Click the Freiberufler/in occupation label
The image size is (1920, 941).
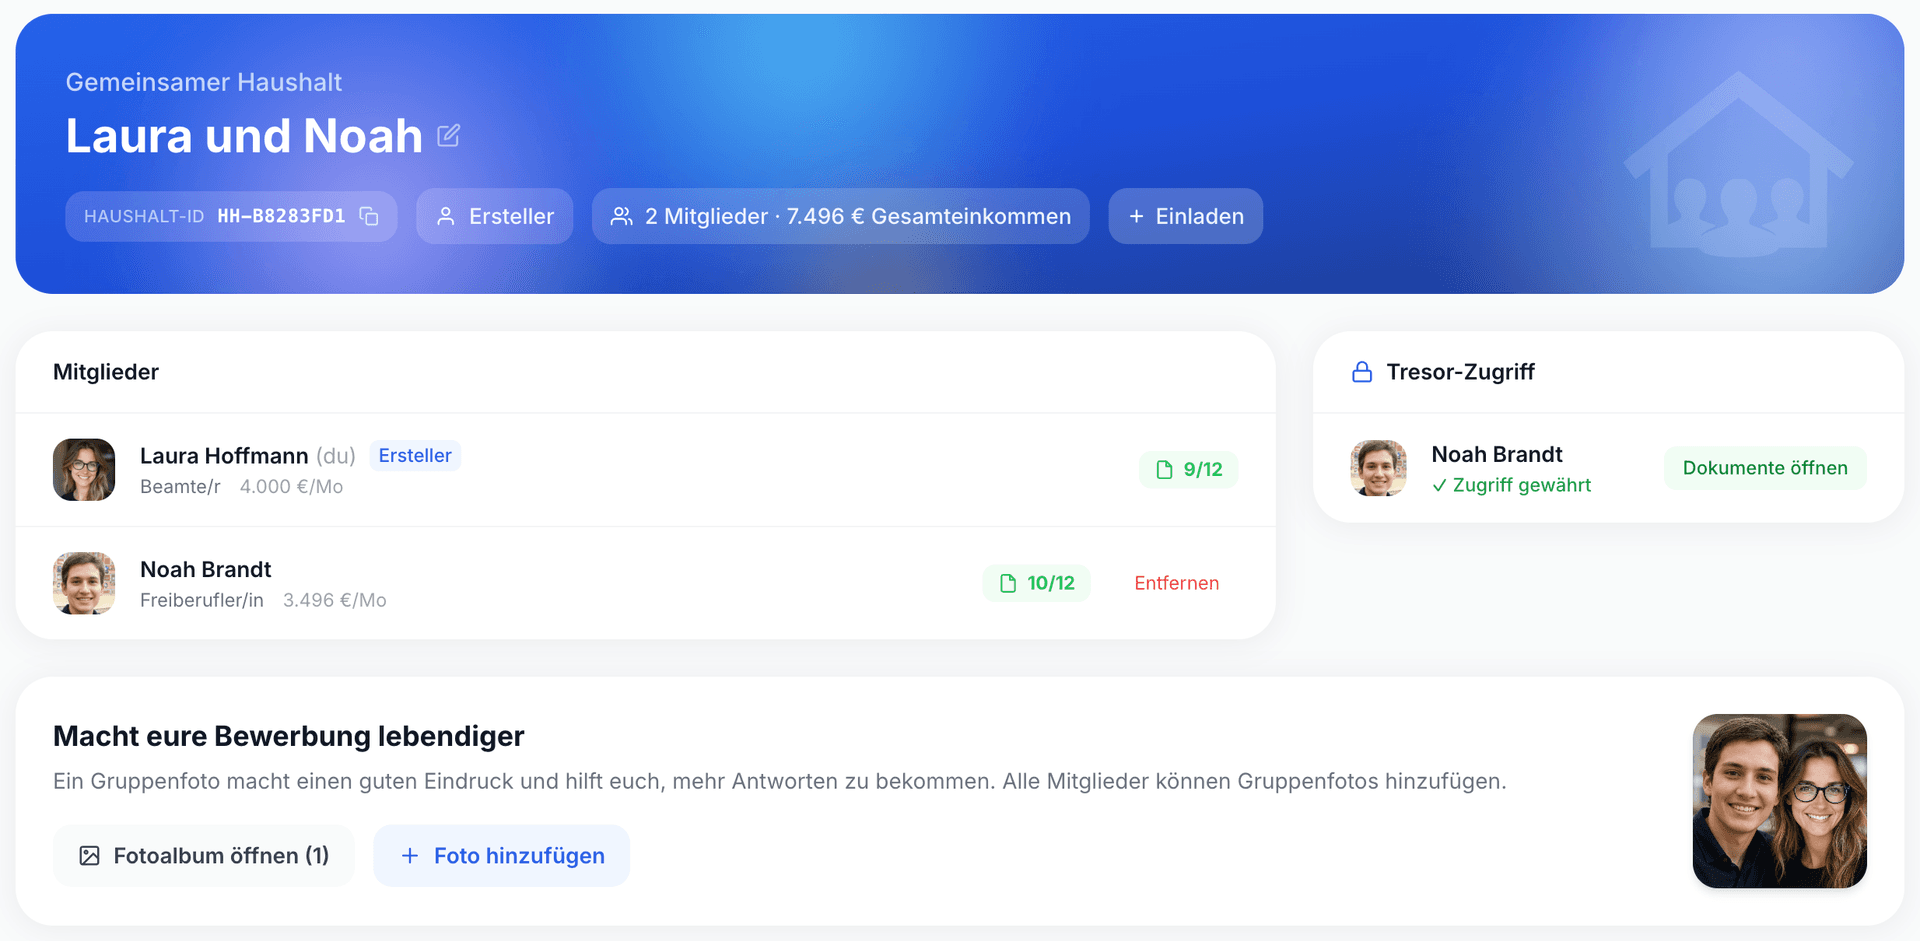tap(202, 600)
